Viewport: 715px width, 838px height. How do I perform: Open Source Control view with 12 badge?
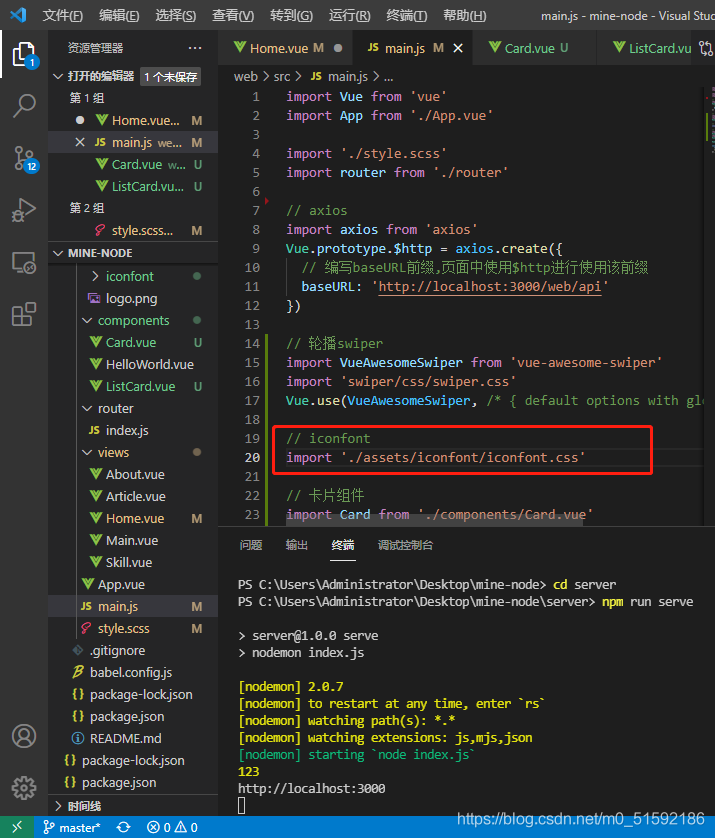click(24, 159)
